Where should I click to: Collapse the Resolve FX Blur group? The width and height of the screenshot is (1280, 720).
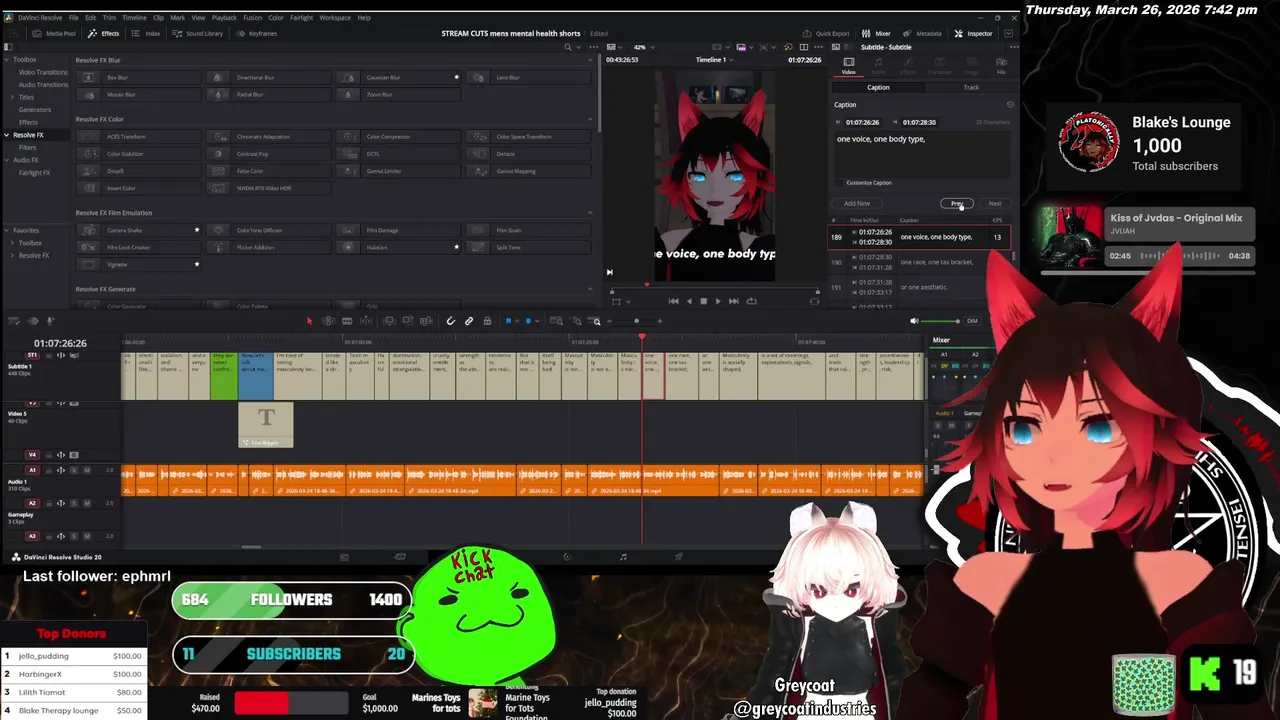coord(589,60)
